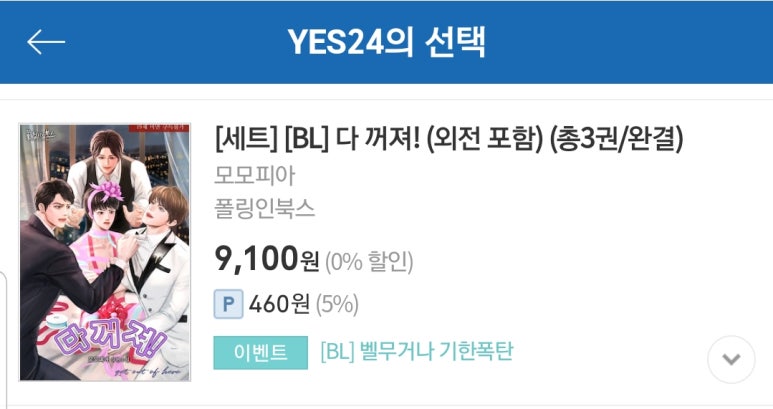Select author name 모모피아
This screenshot has width=773, height=409.
click(256, 175)
